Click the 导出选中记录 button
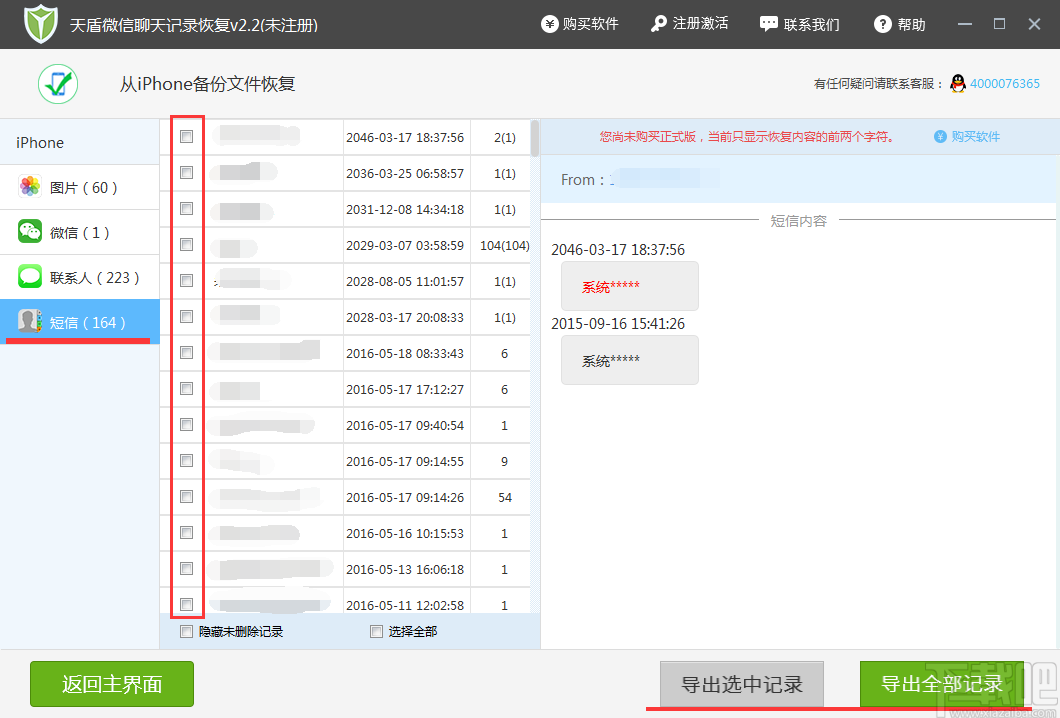 point(742,684)
